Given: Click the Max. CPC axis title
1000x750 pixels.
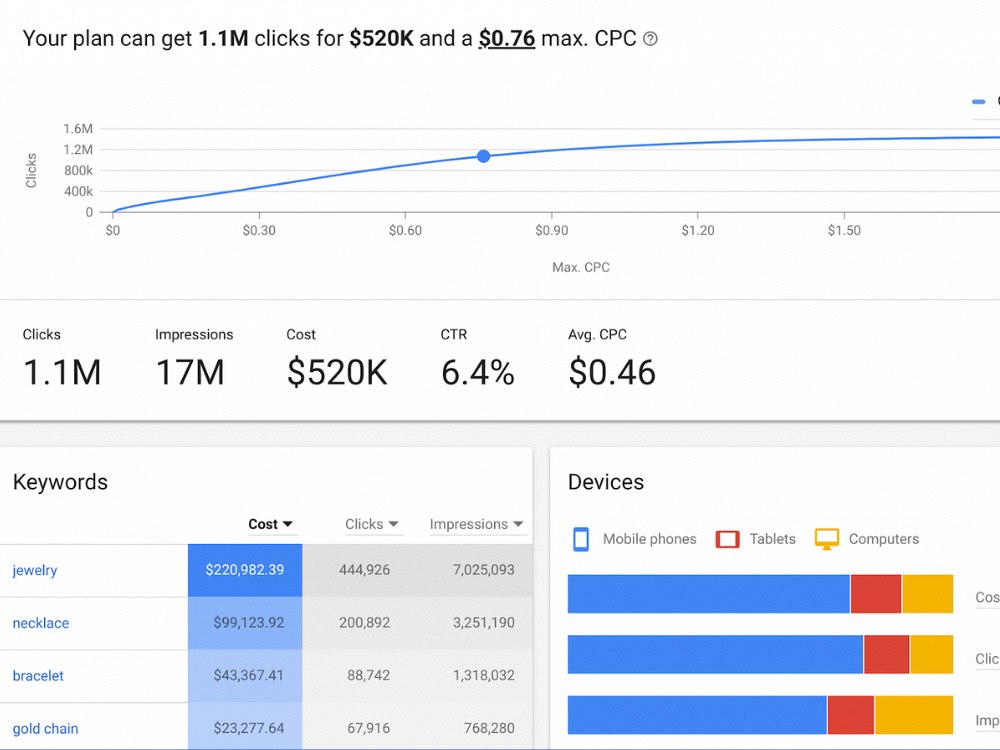Looking at the screenshot, I should click(x=581, y=267).
